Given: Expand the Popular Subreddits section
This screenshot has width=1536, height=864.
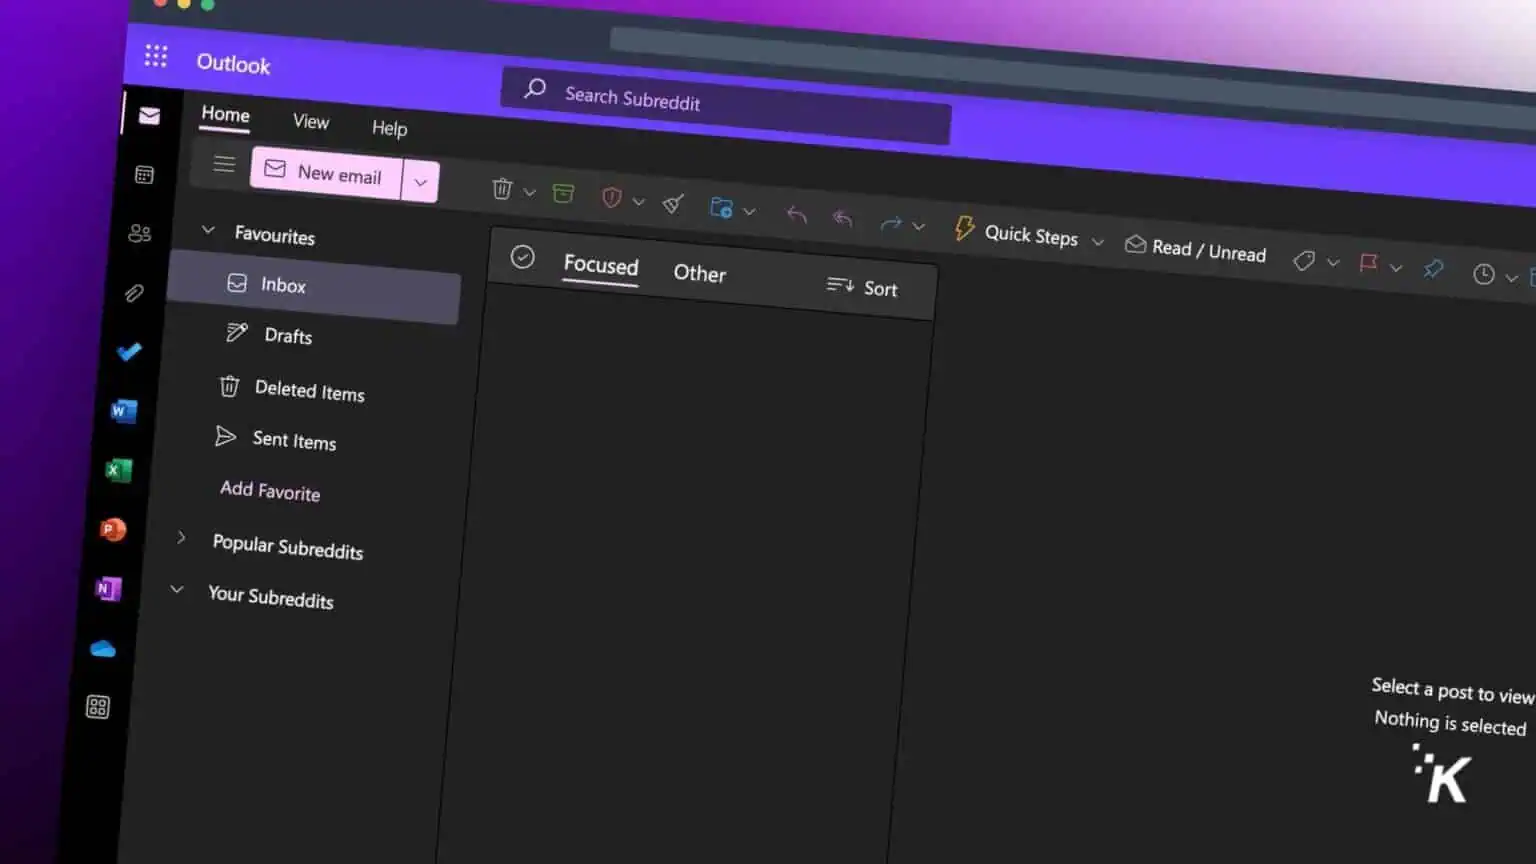Looking at the screenshot, I should 181,538.
